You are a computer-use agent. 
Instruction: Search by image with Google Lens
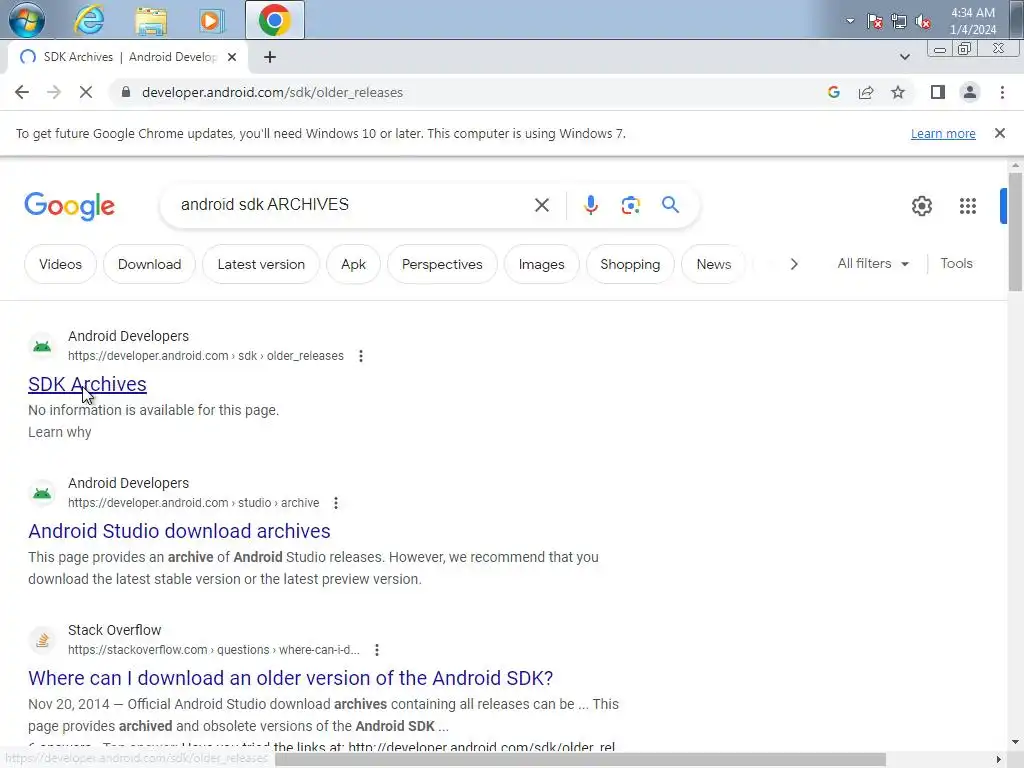click(630, 205)
